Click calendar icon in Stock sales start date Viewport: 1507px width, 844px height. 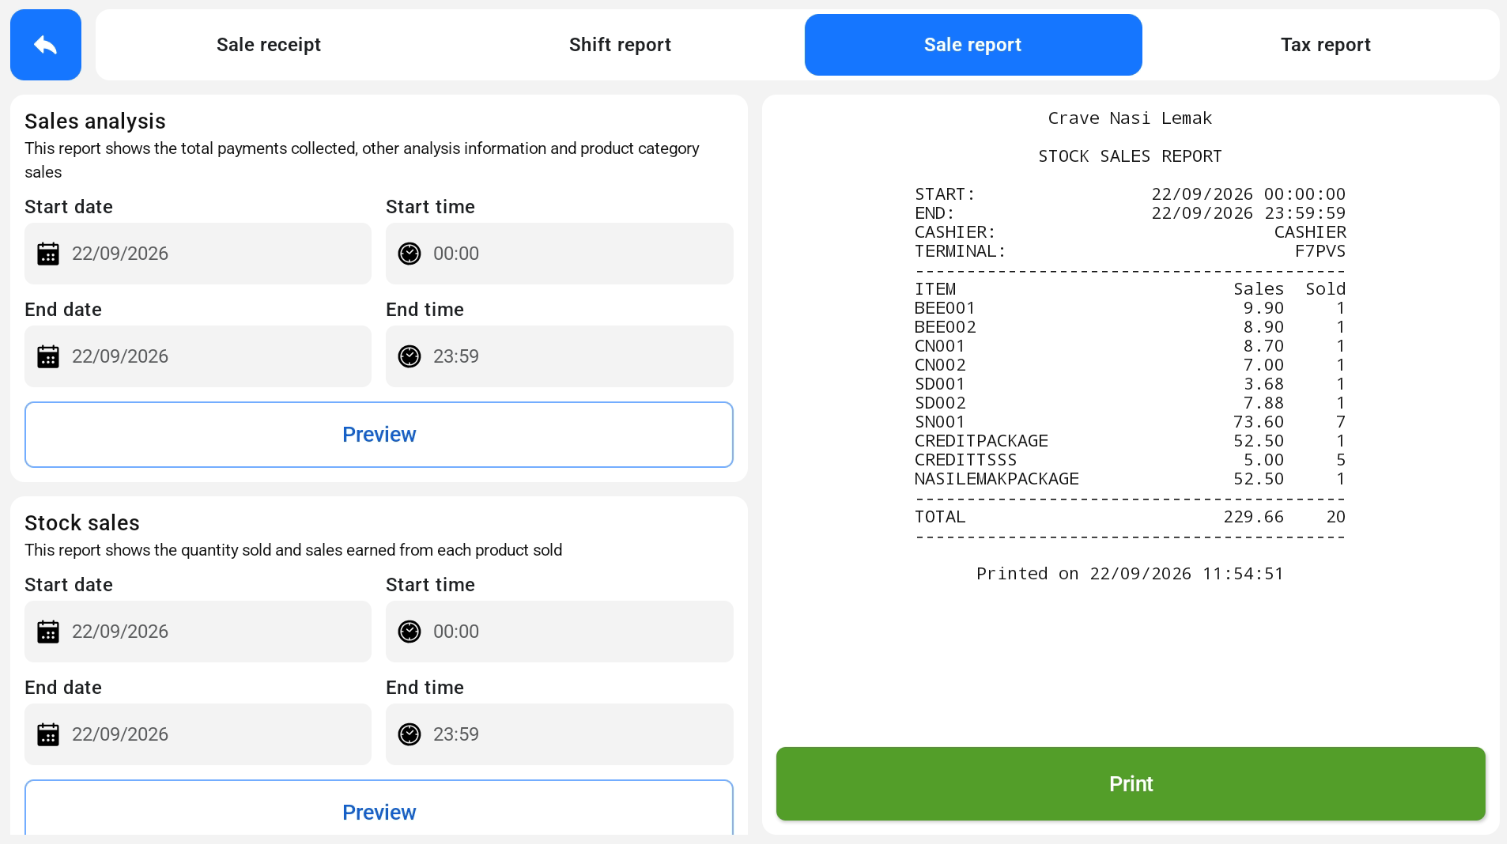click(x=48, y=632)
